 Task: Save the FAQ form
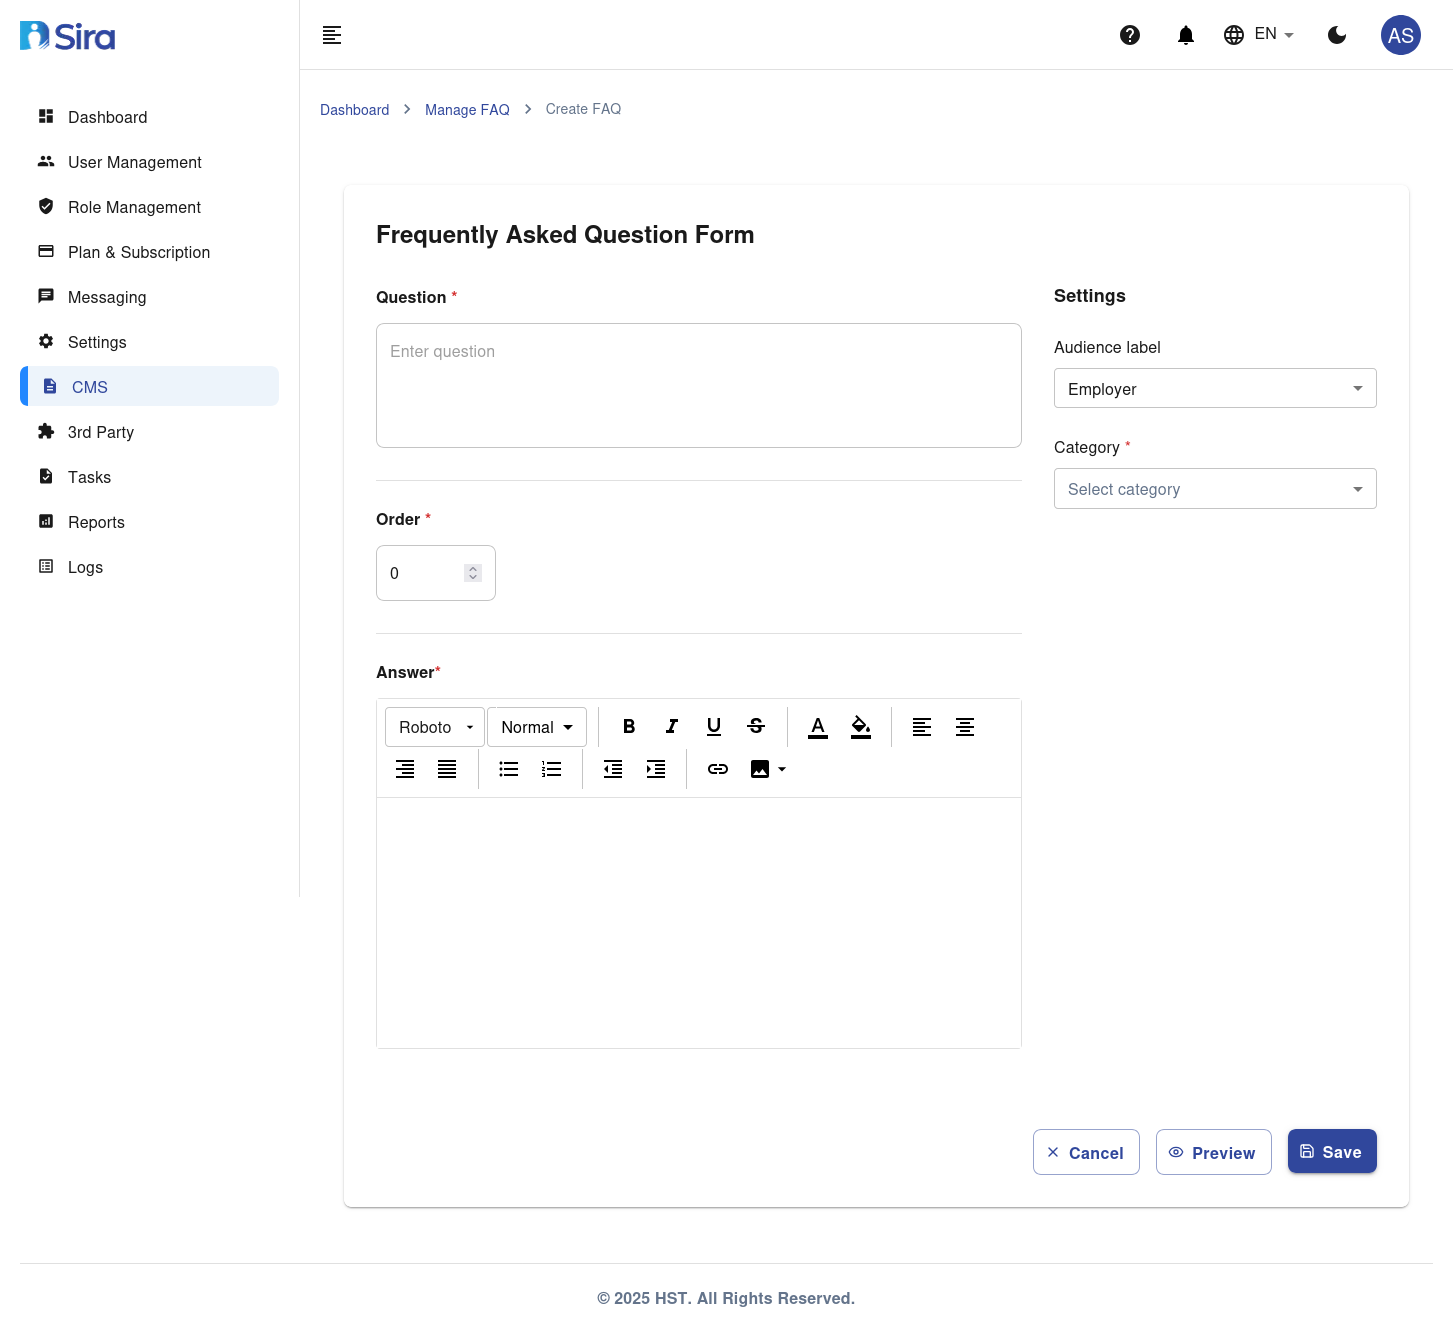point(1331,1151)
